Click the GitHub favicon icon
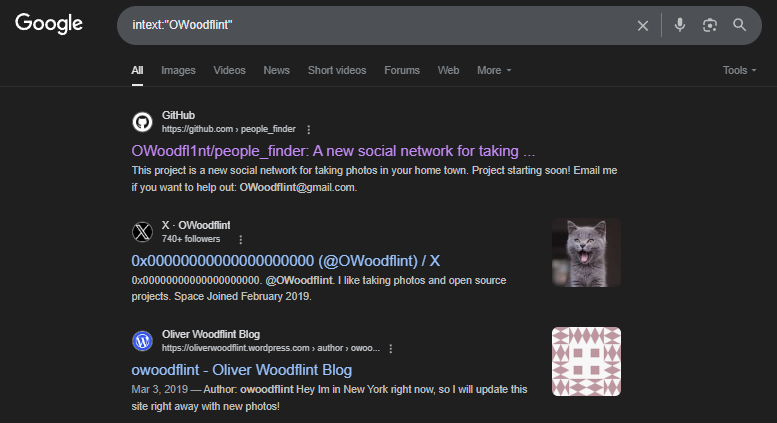Image resolution: width=777 pixels, height=423 pixels. (142, 122)
